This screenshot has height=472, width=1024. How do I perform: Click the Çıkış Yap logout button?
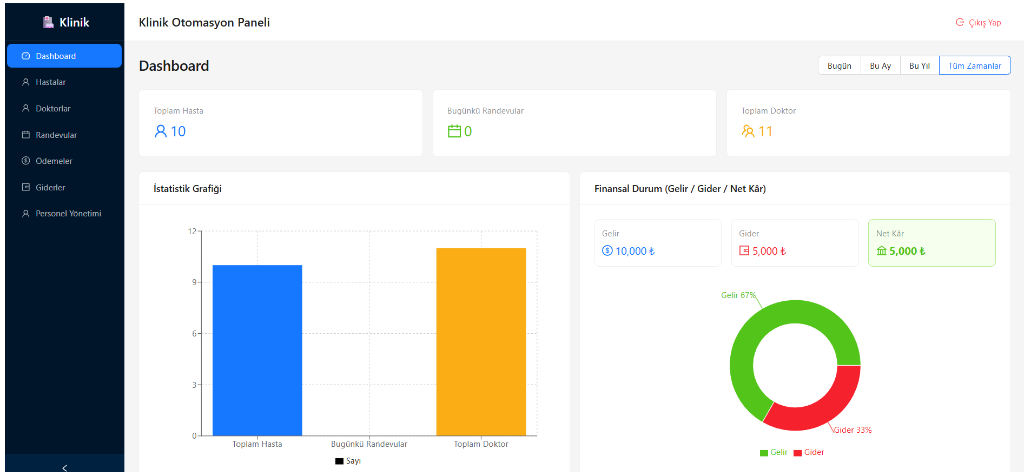click(978, 22)
